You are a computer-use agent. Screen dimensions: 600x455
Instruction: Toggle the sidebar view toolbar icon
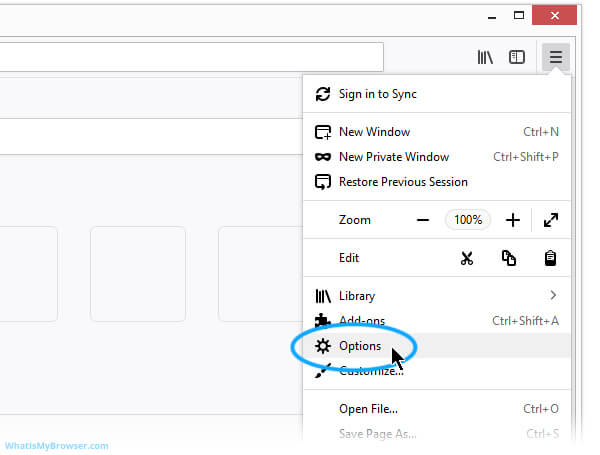[x=517, y=57]
